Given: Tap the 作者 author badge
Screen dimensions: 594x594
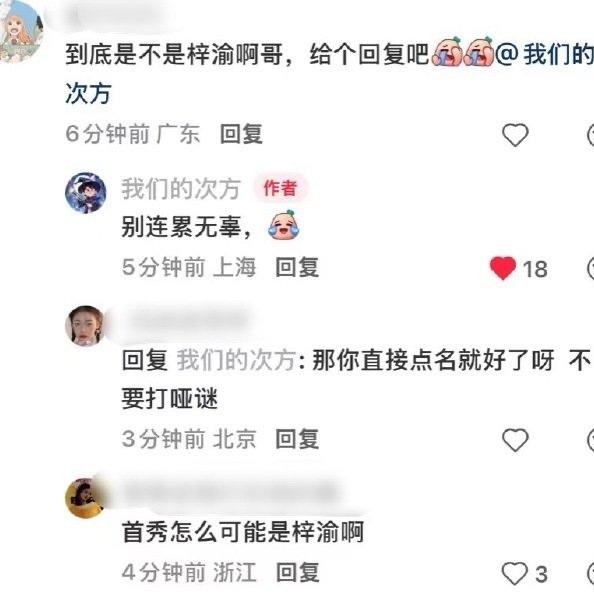Looking at the screenshot, I should (280, 188).
